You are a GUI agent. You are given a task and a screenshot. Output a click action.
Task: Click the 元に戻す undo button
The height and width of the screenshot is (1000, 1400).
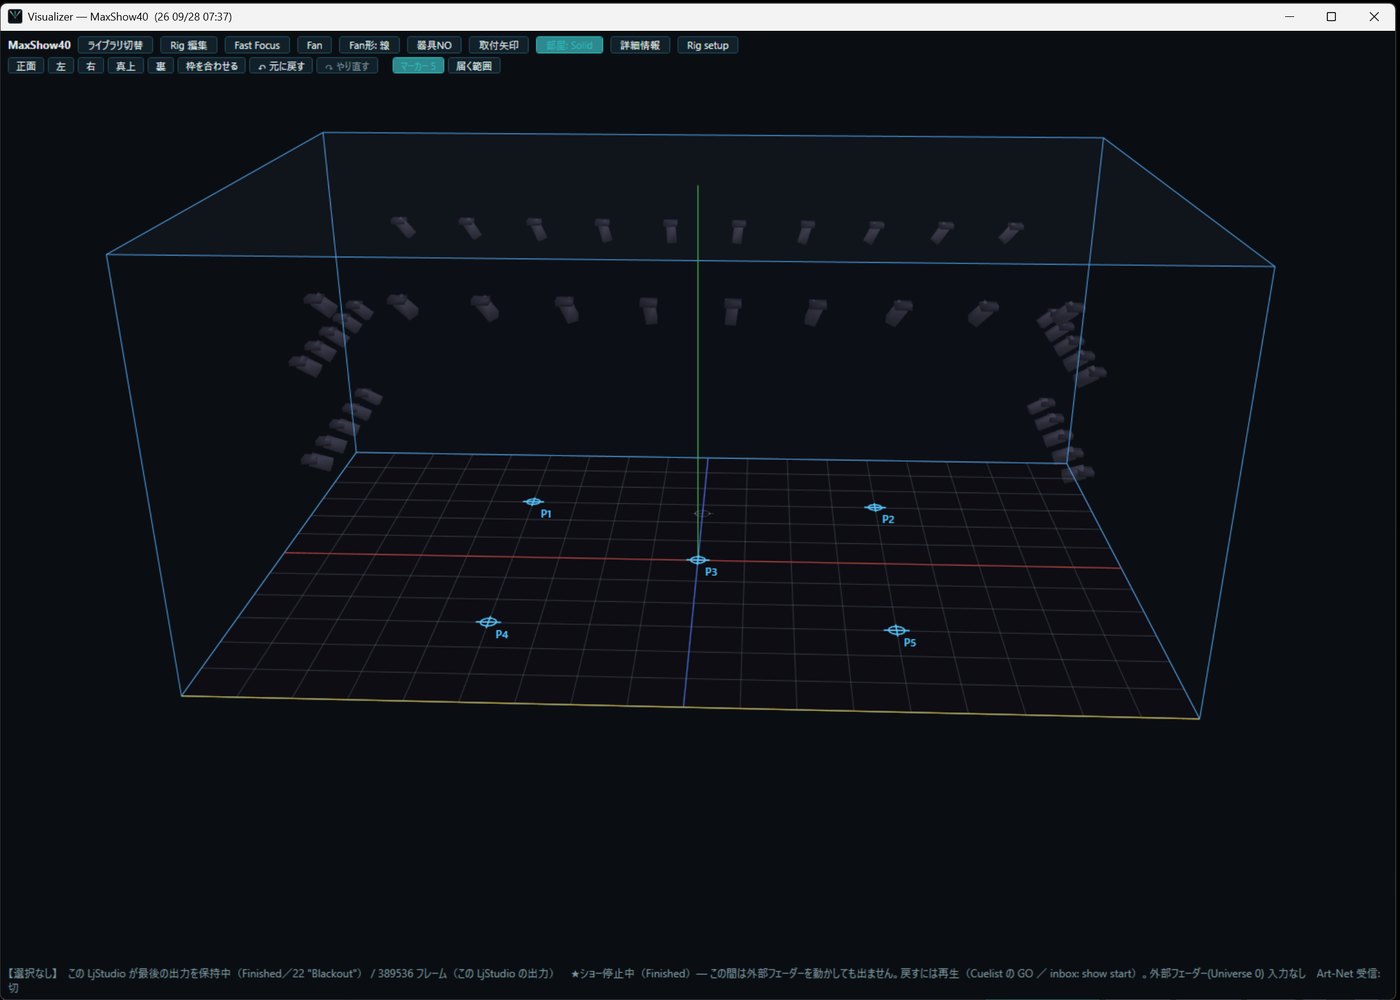pyautogui.click(x=281, y=66)
